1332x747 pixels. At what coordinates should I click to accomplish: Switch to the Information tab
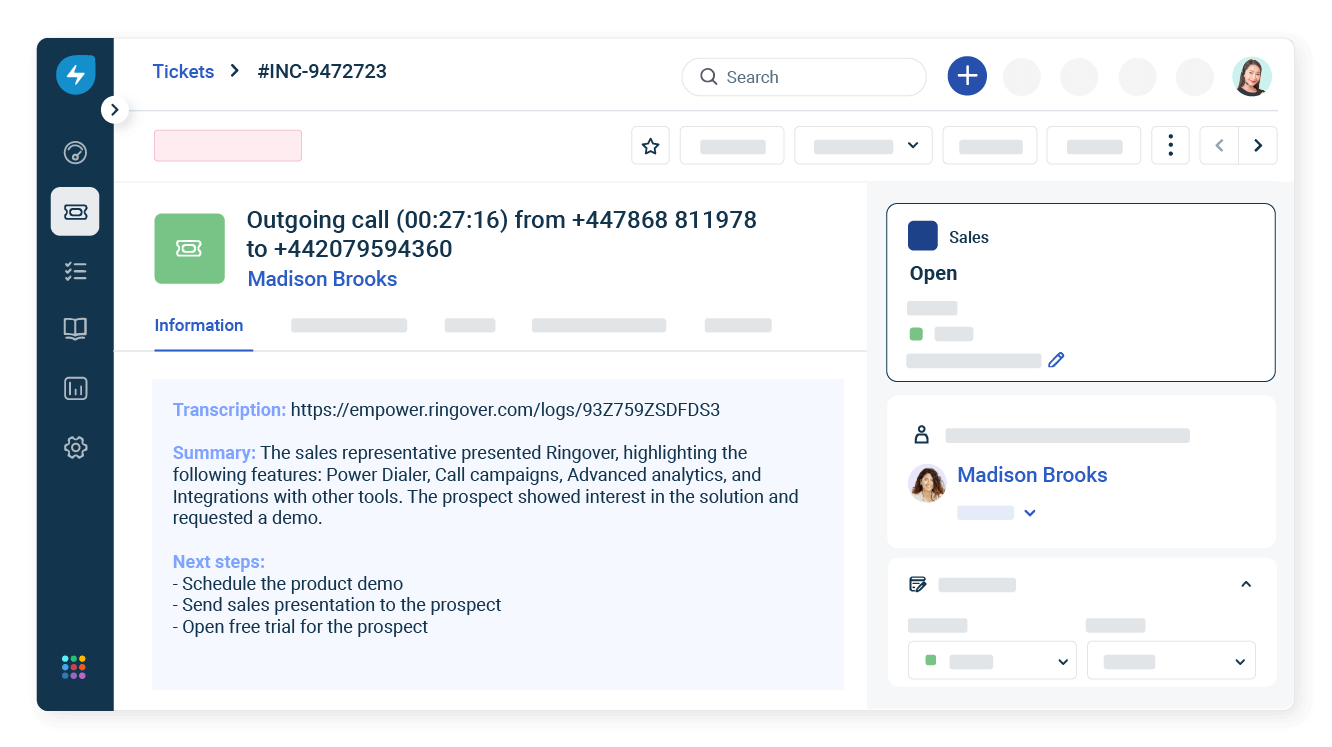[198, 325]
